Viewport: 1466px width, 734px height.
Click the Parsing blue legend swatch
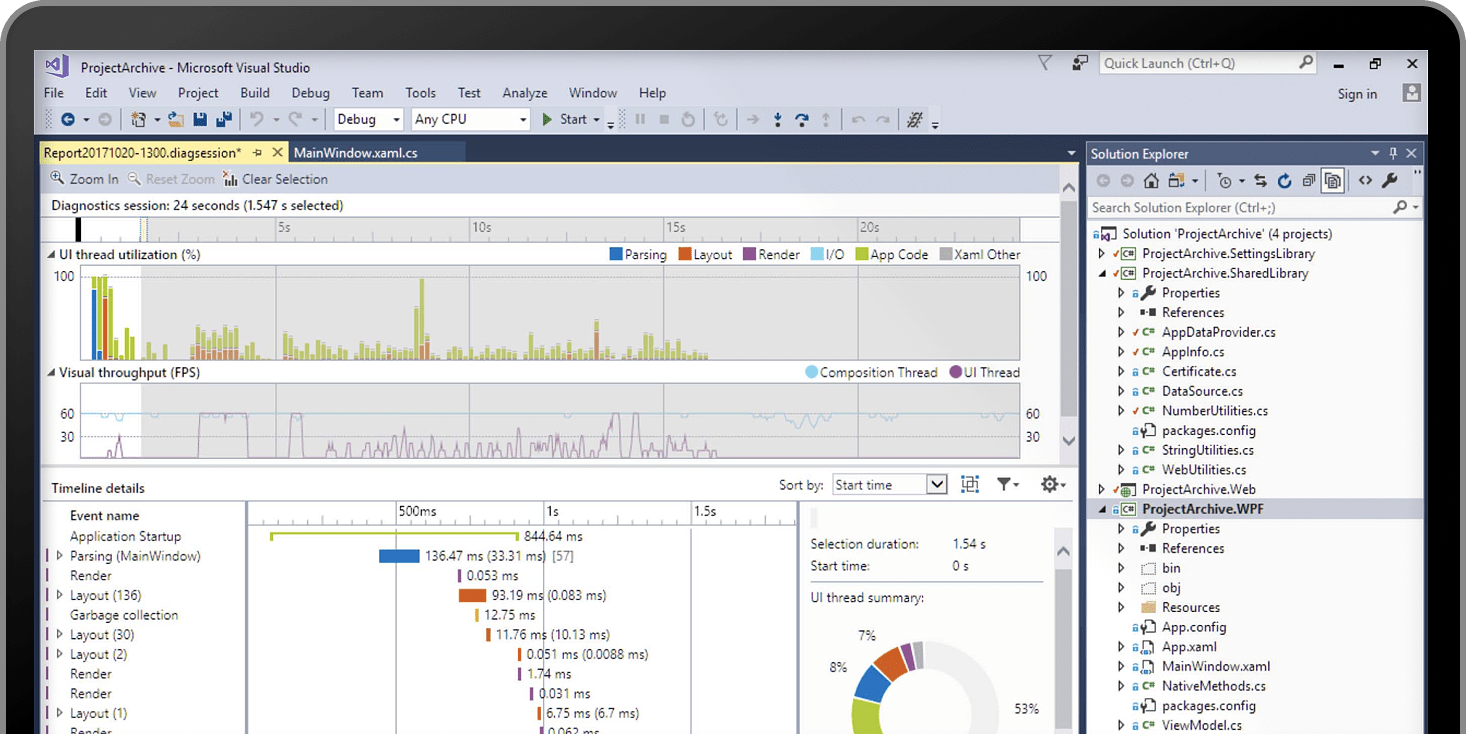(616, 255)
